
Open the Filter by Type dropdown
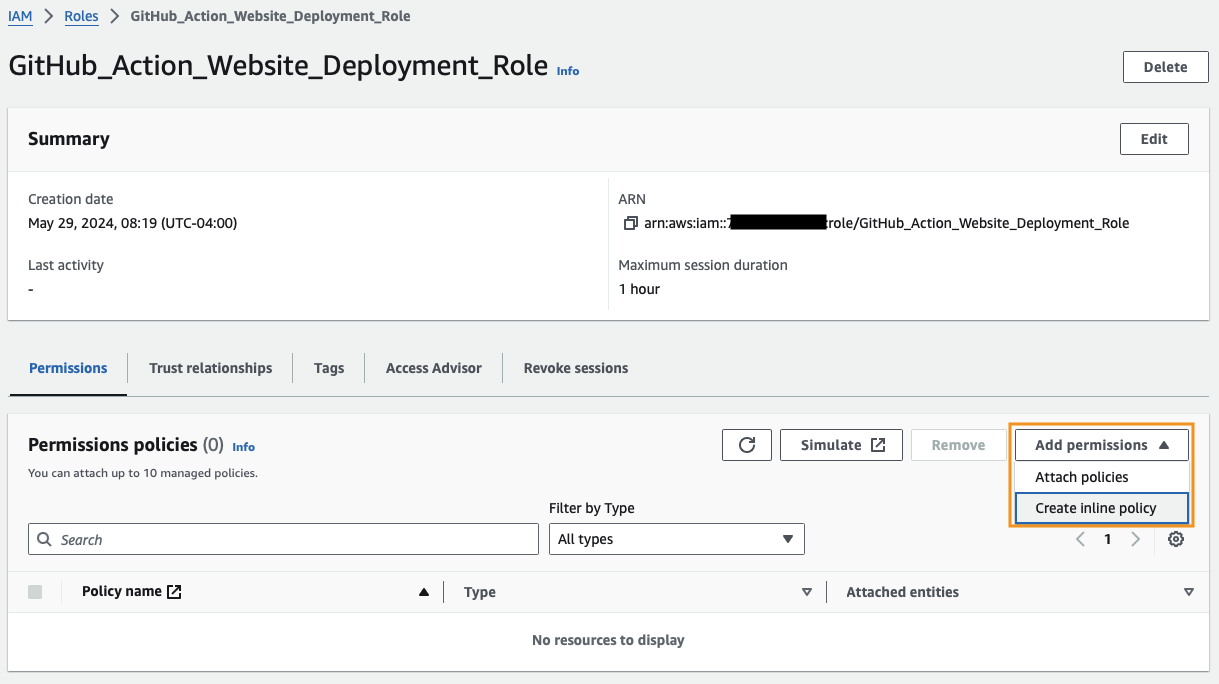(x=677, y=539)
